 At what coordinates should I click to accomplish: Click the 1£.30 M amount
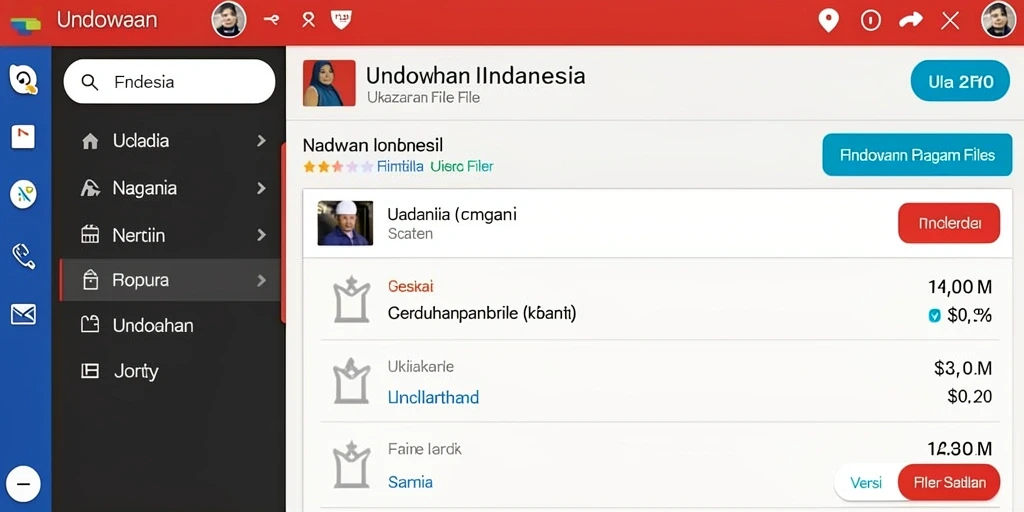point(960,449)
